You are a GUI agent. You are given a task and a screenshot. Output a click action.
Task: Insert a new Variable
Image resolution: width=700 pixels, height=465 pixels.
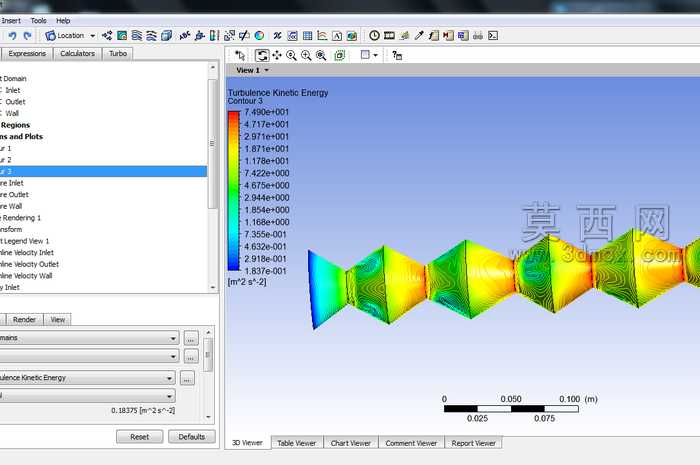(x=277, y=36)
